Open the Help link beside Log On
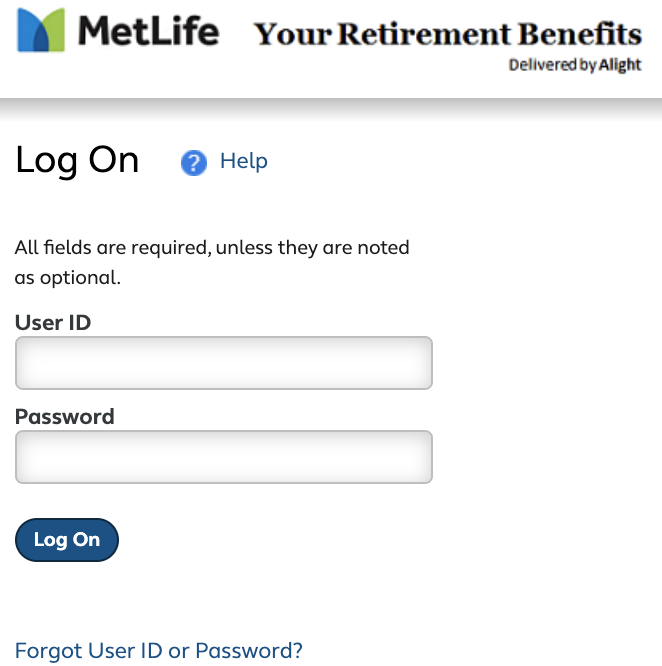The width and height of the screenshot is (662, 666). [244, 161]
